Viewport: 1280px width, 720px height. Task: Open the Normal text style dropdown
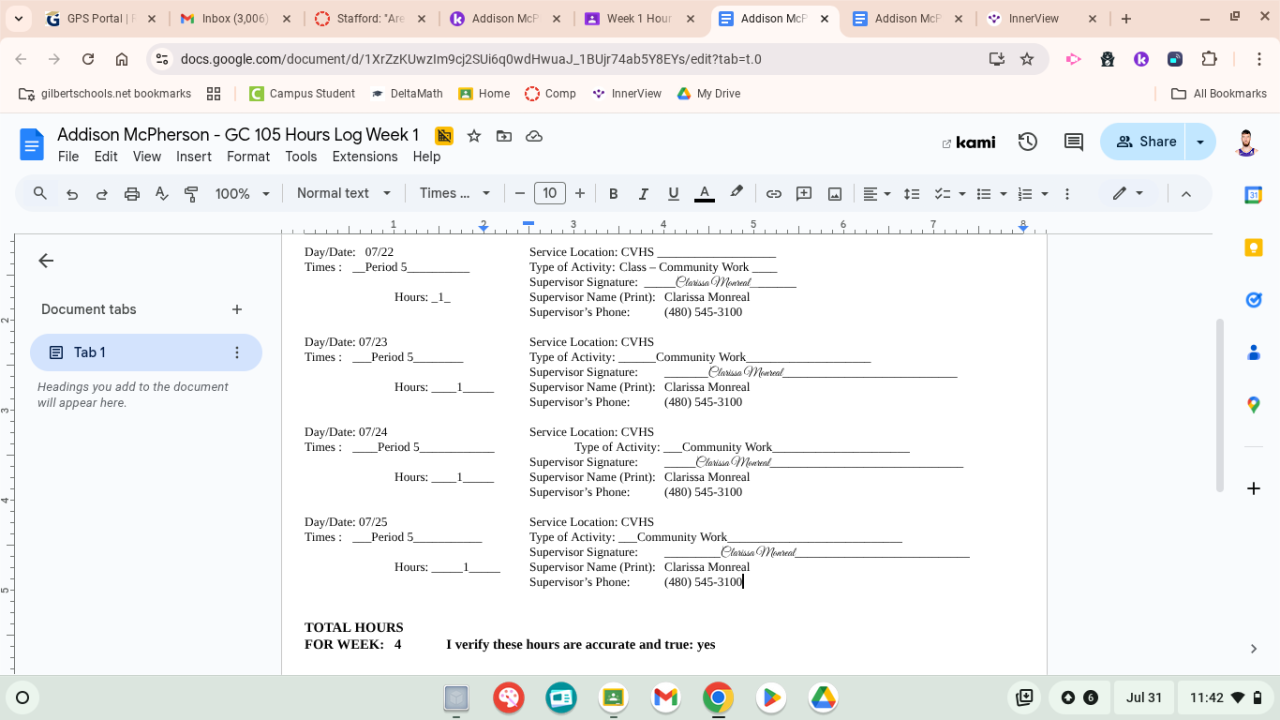(x=343, y=194)
